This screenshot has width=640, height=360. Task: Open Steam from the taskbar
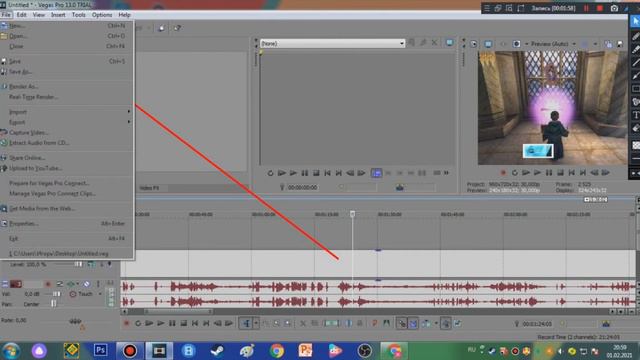point(217,351)
